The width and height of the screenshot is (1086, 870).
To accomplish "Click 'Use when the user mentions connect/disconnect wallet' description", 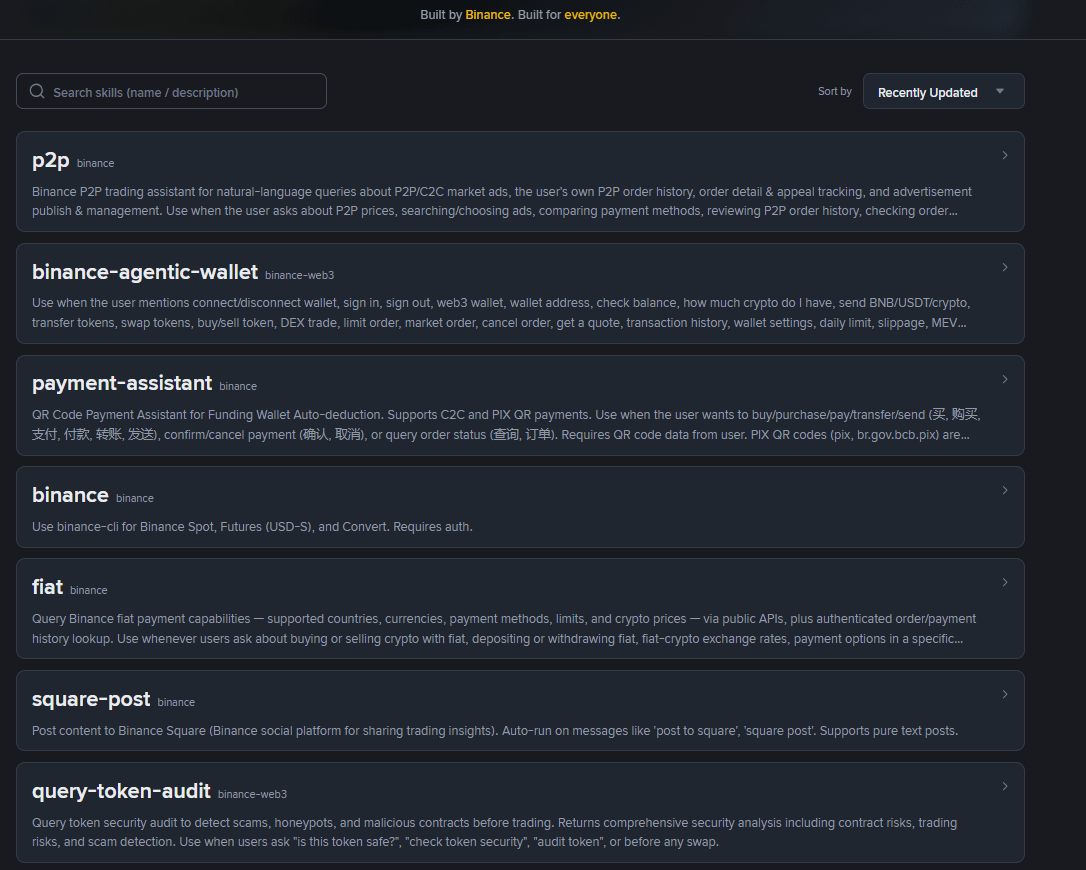I will click(501, 312).
